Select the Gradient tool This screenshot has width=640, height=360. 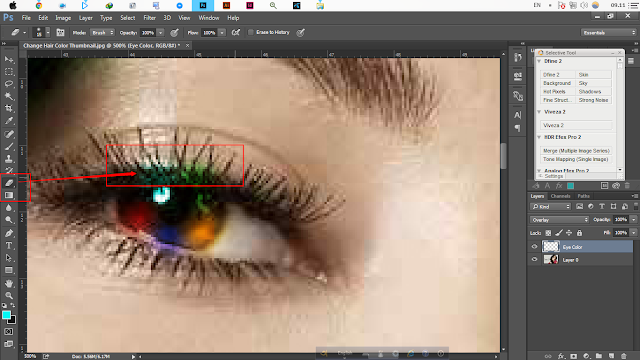tap(9, 195)
